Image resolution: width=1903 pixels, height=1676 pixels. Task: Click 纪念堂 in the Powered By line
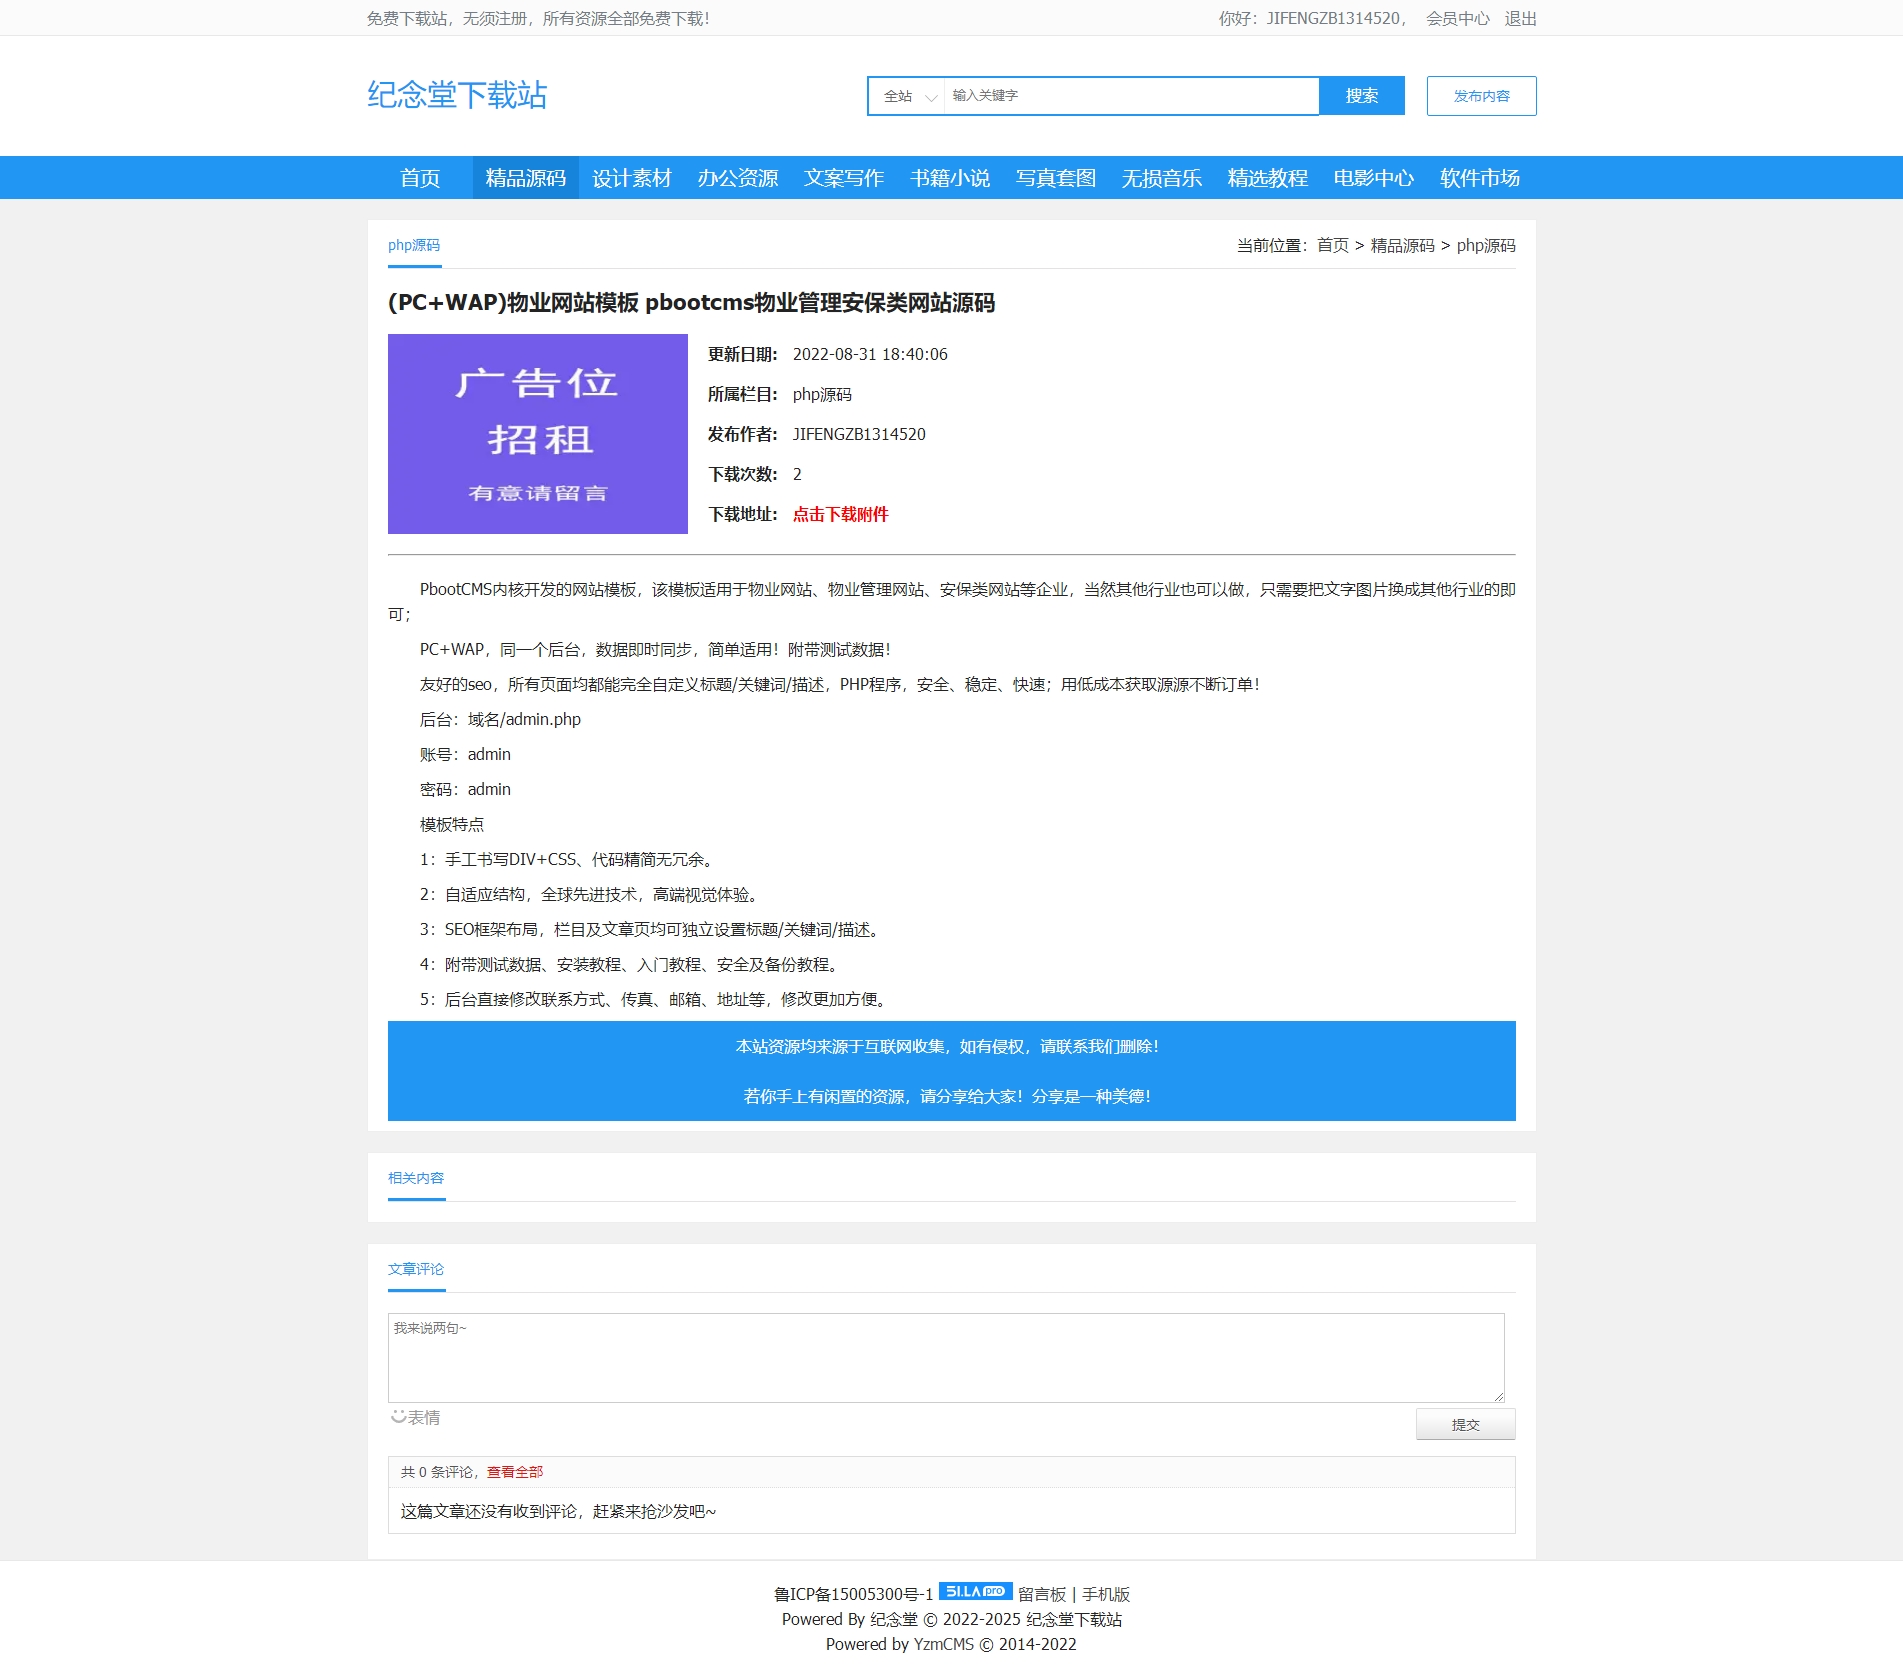(894, 1619)
